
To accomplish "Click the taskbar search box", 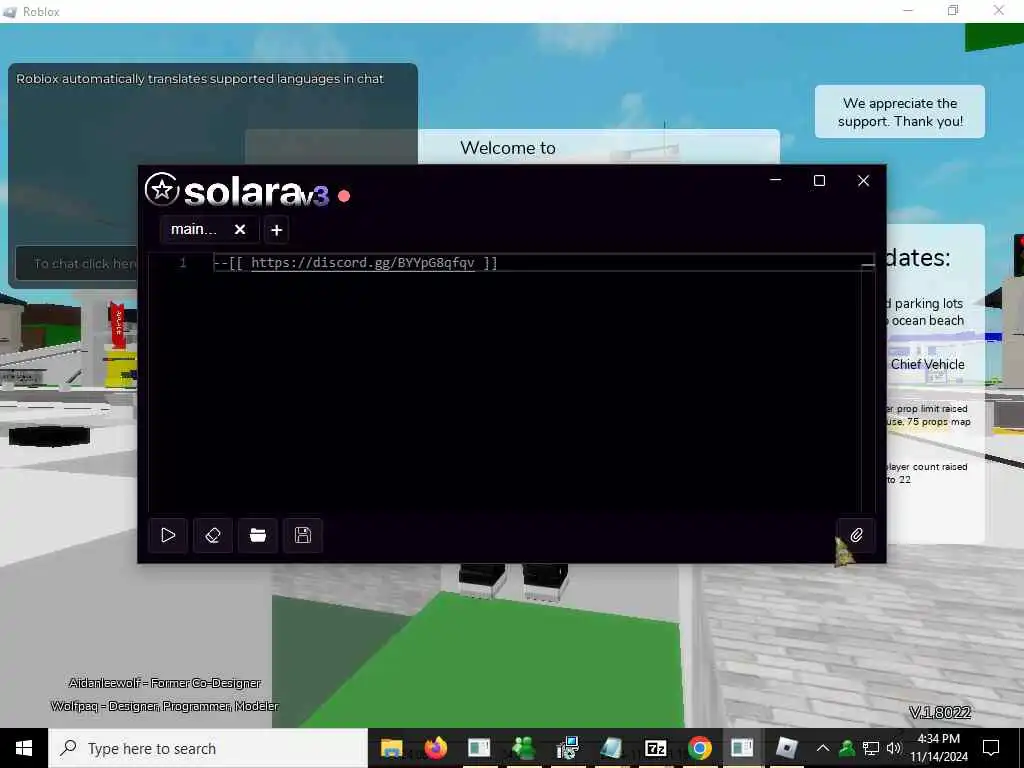I will (x=208, y=748).
